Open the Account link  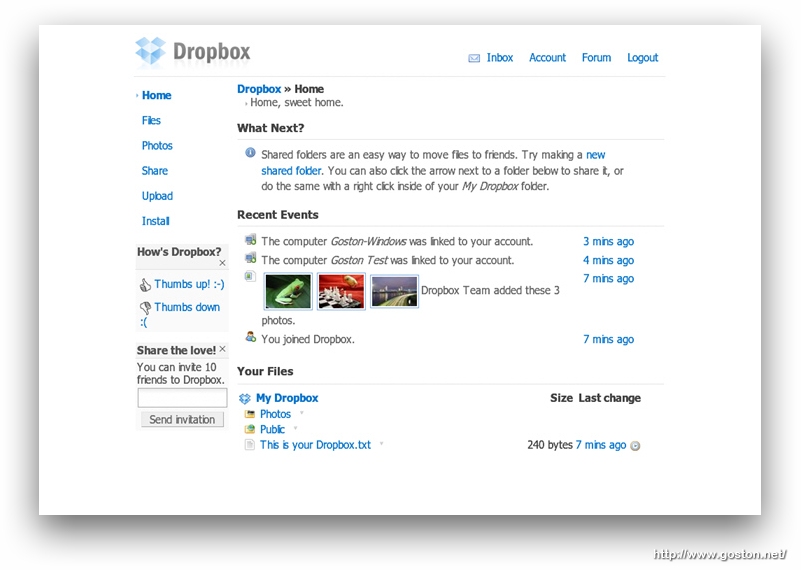(x=547, y=58)
